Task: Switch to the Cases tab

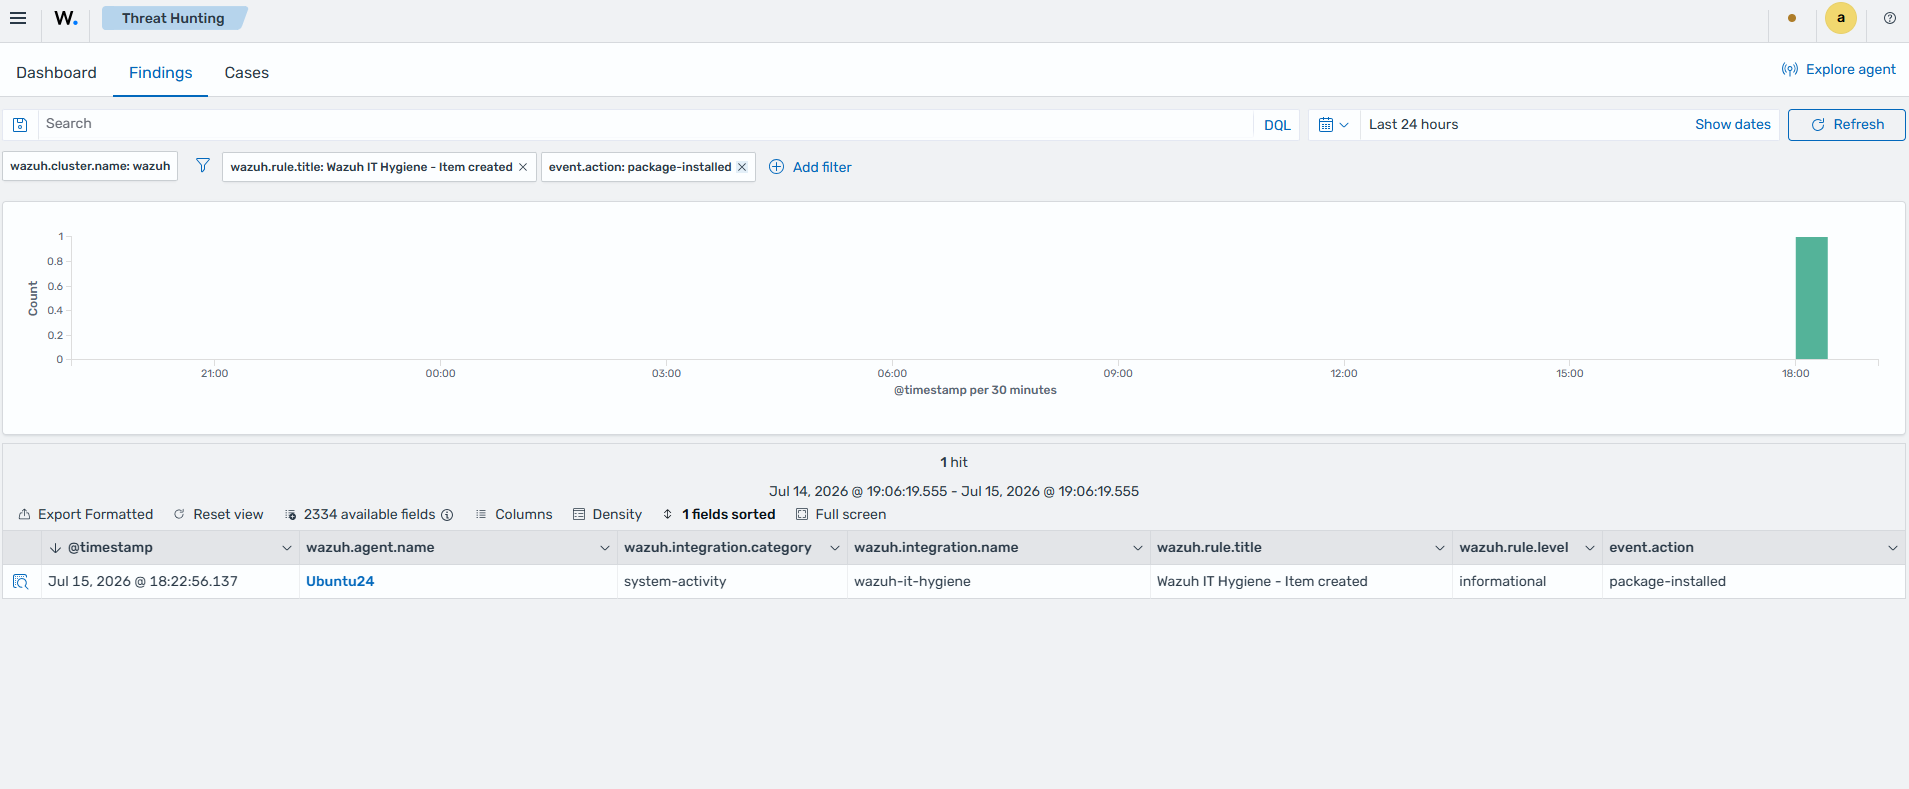Action: click(x=246, y=72)
